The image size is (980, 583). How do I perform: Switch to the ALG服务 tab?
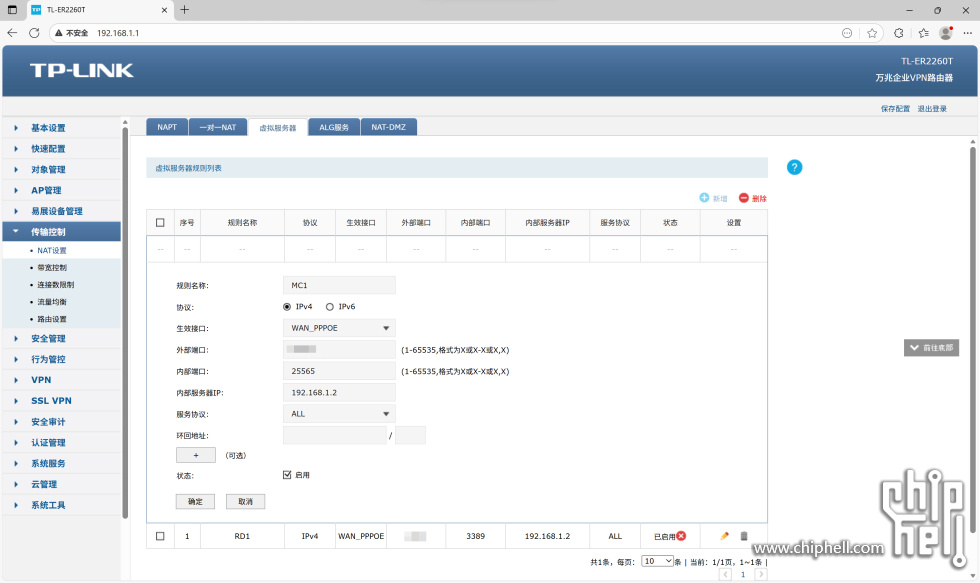click(x=334, y=127)
